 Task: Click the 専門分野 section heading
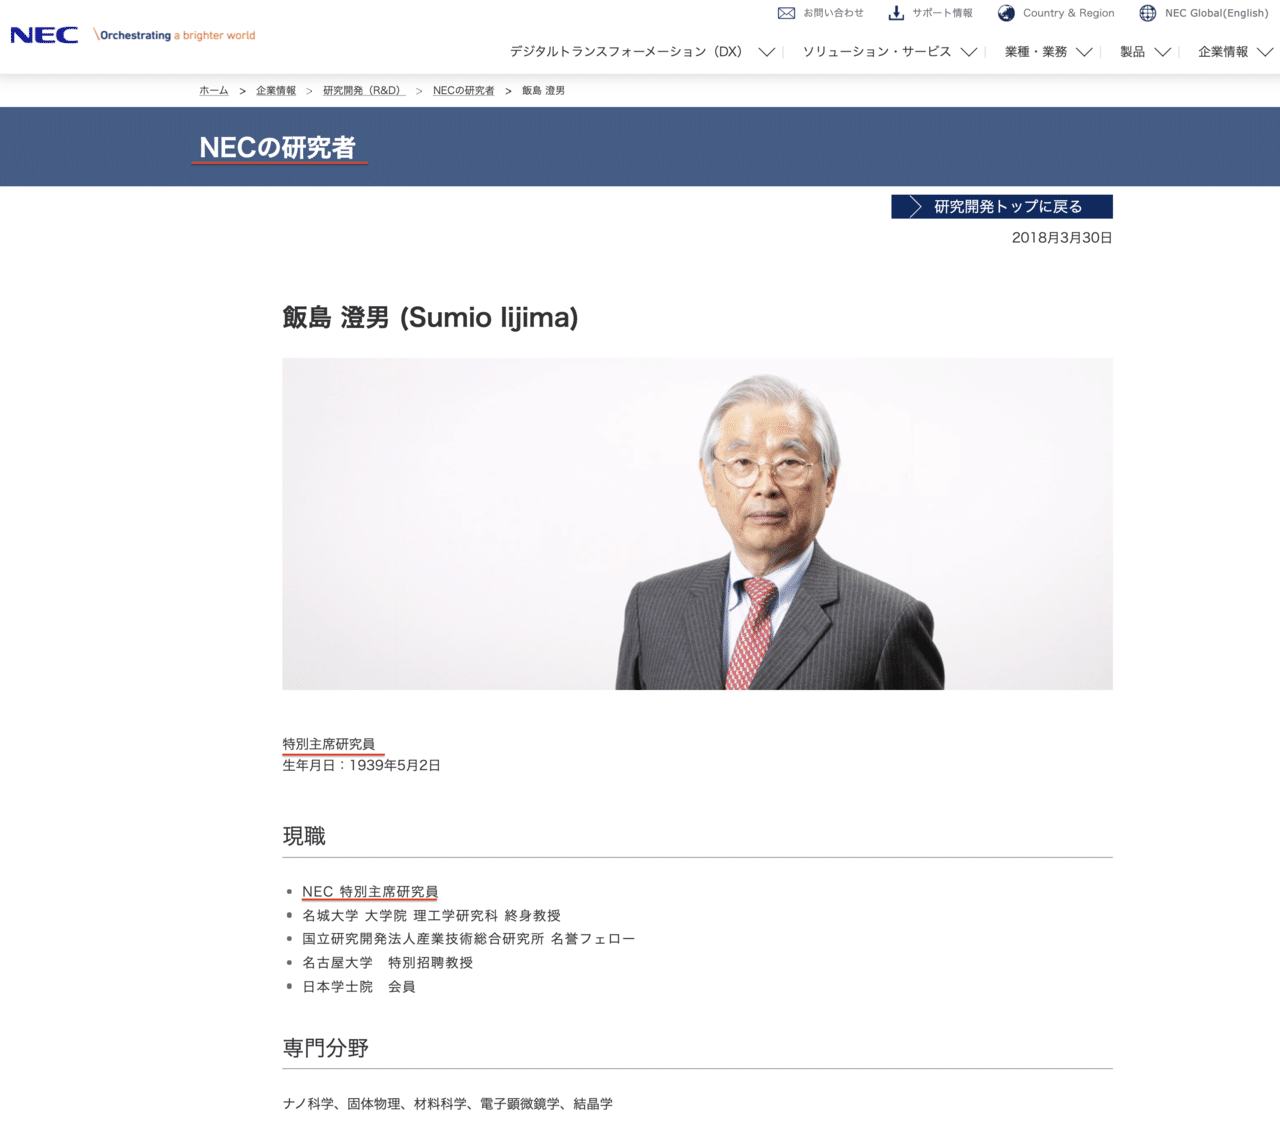coord(326,1048)
